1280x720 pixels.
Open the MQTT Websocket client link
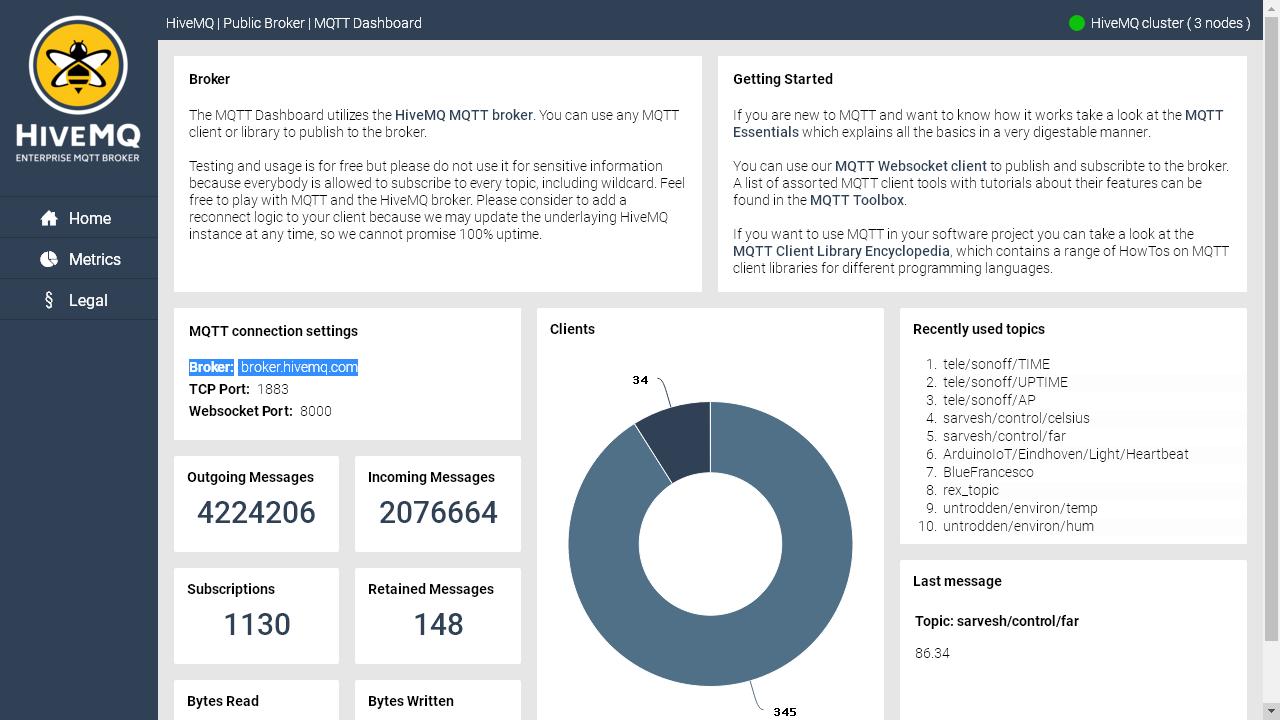tap(910, 166)
